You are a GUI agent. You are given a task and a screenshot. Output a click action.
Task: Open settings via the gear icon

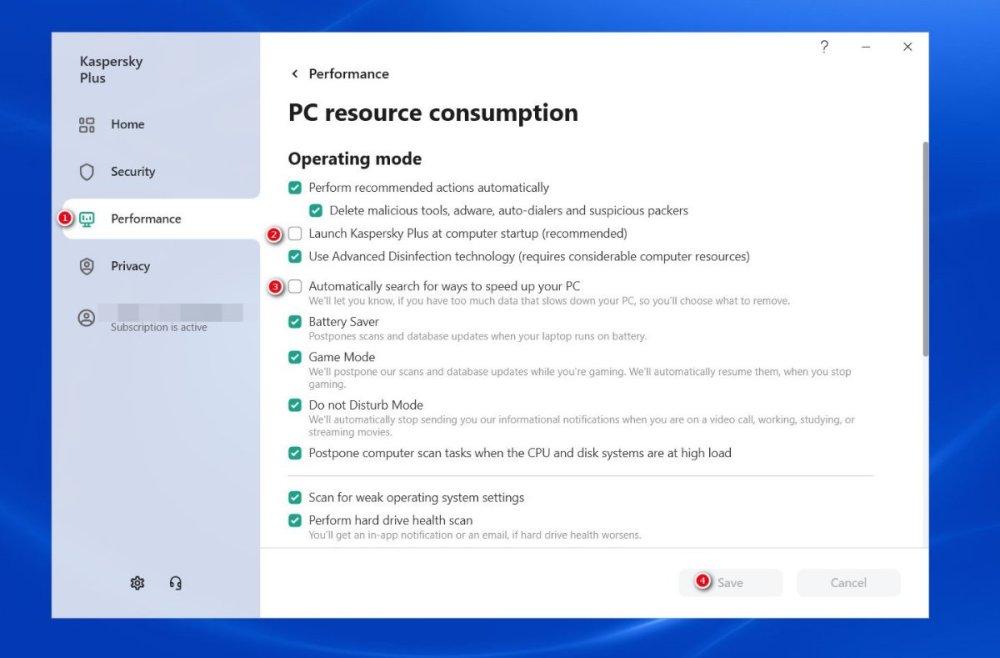(137, 583)
